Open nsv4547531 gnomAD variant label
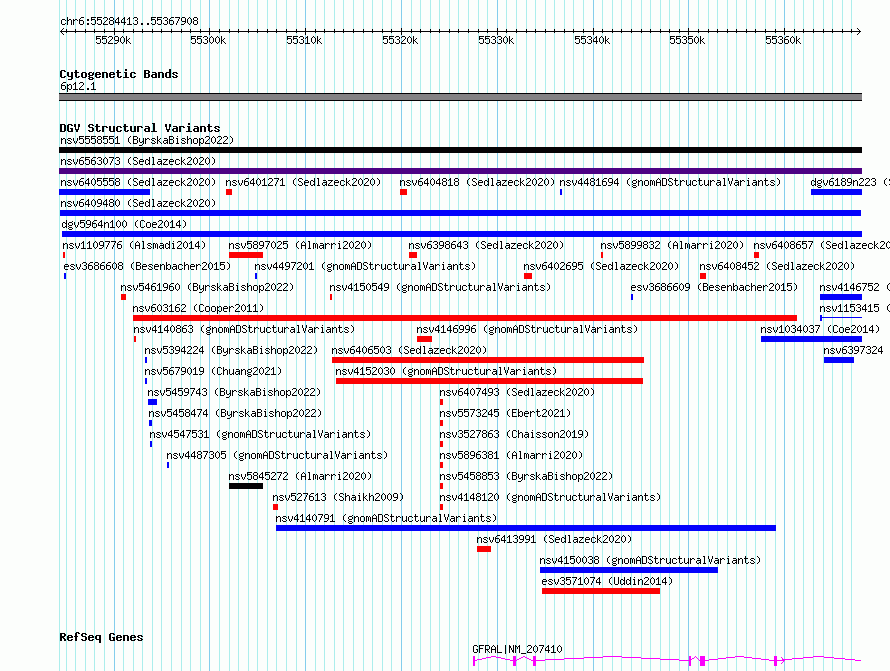This screenshot has width=890, height=671. 260,434
